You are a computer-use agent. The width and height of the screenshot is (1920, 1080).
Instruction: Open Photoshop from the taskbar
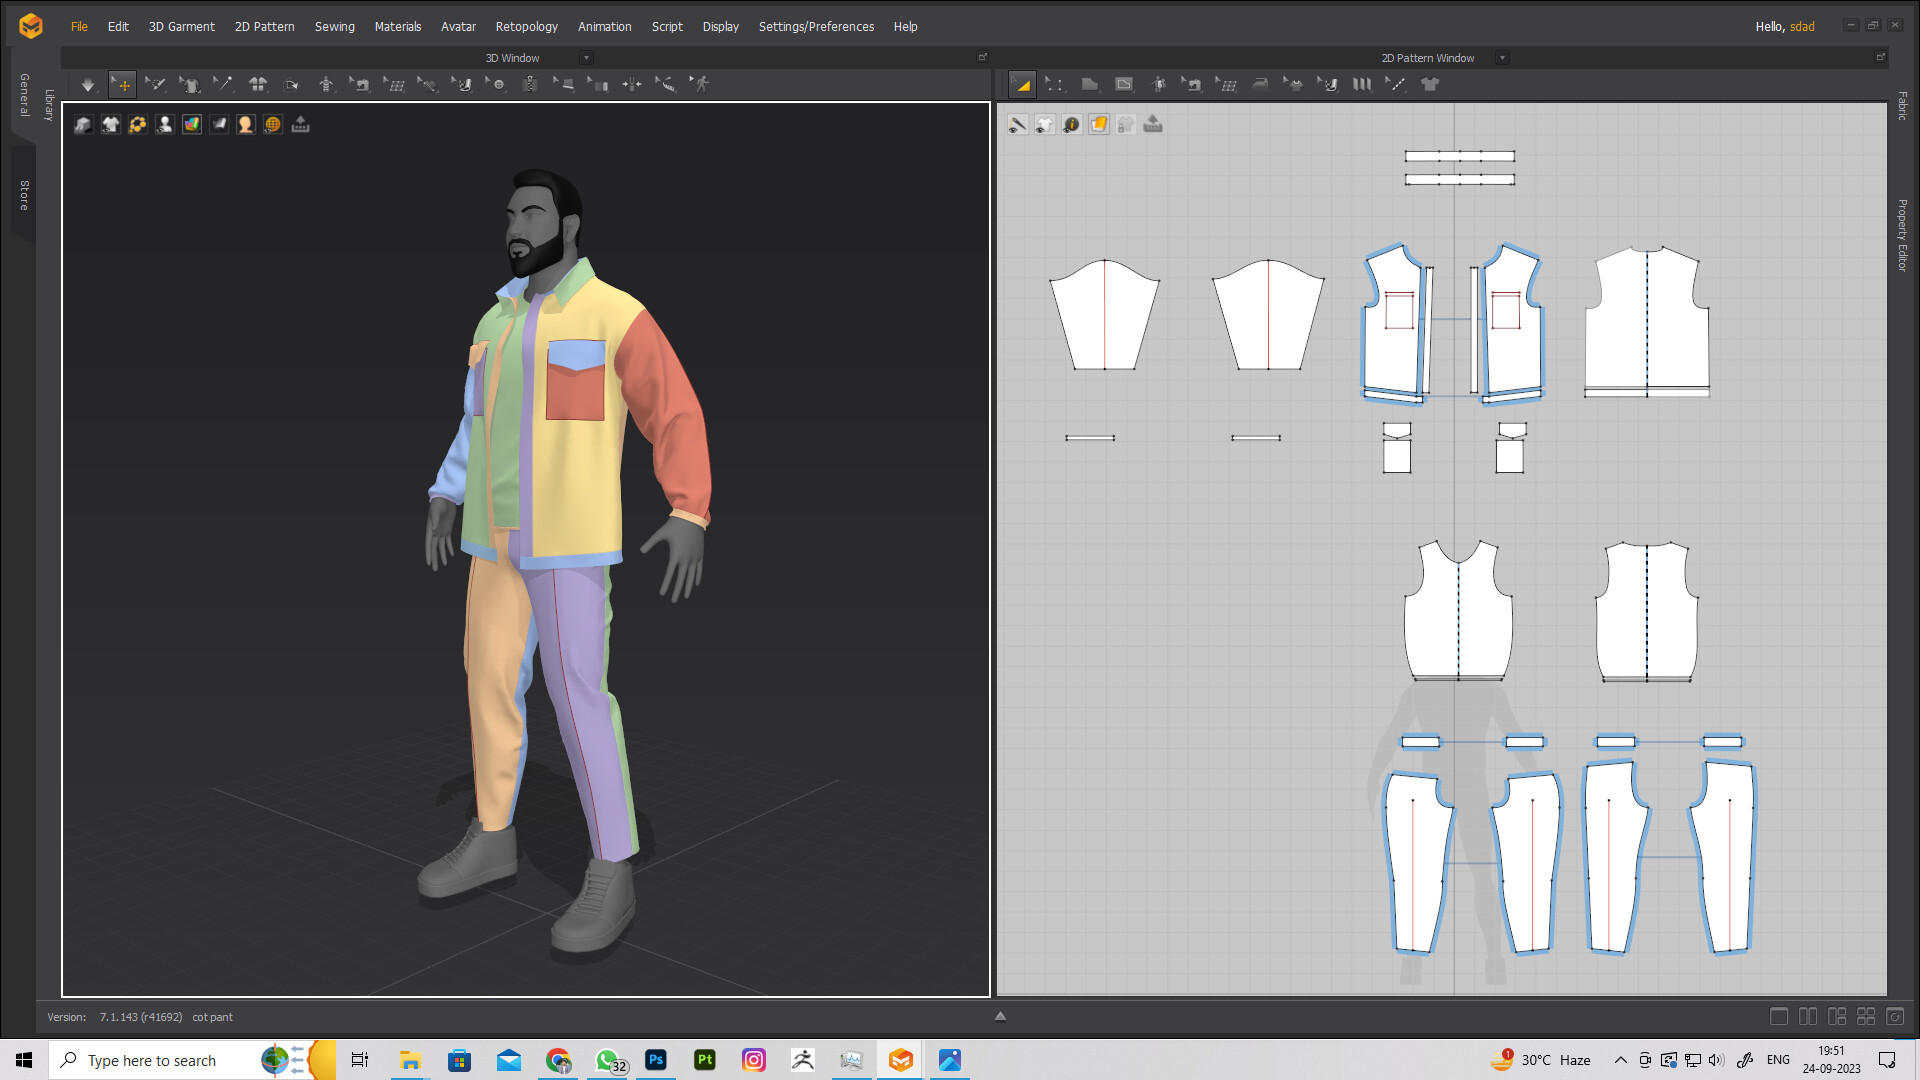click(x=656, y=1059)
